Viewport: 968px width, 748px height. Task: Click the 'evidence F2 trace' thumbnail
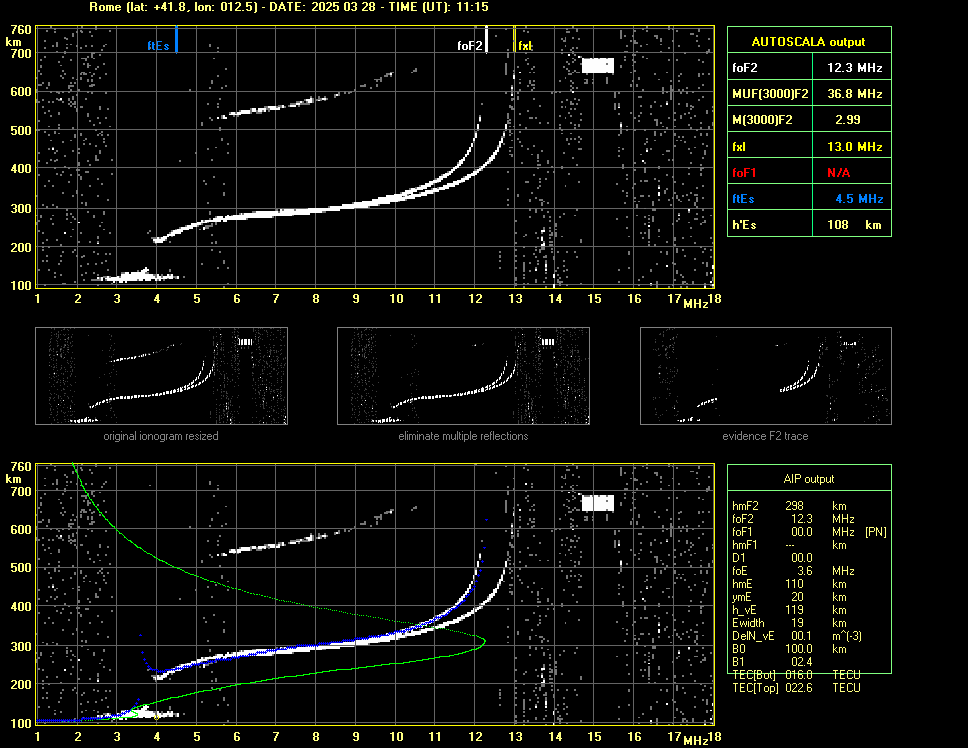(x=766, y=376)
